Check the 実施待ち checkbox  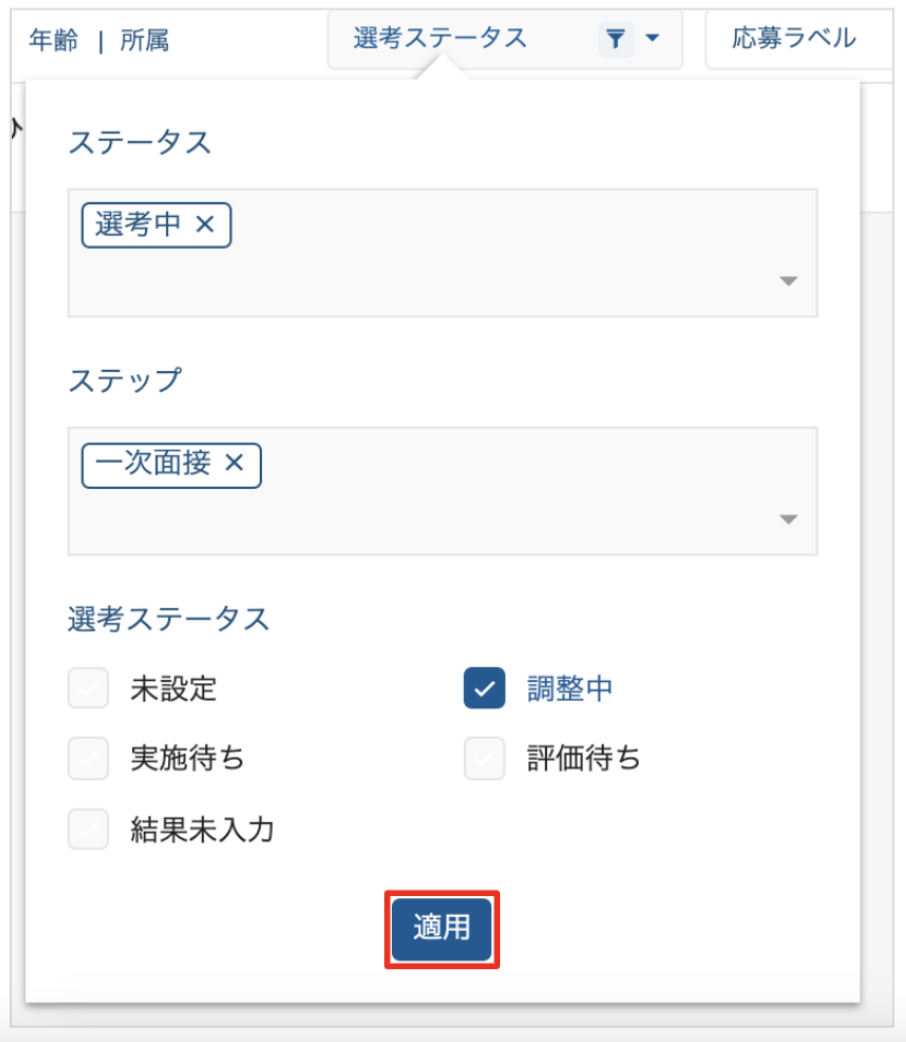click(x=88, y=758)
